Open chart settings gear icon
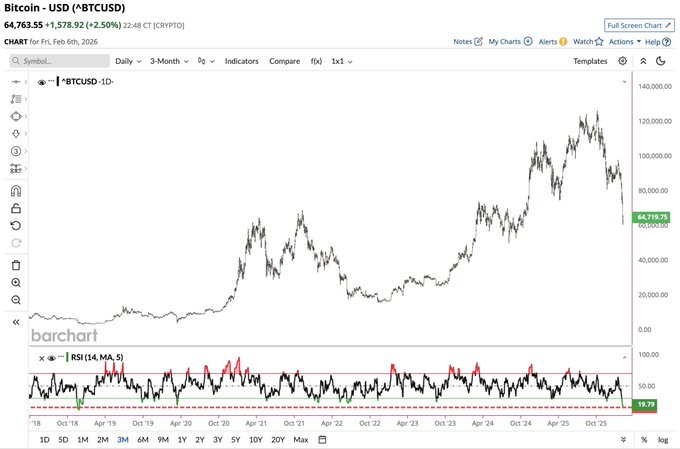 click(x=622, y=61)
